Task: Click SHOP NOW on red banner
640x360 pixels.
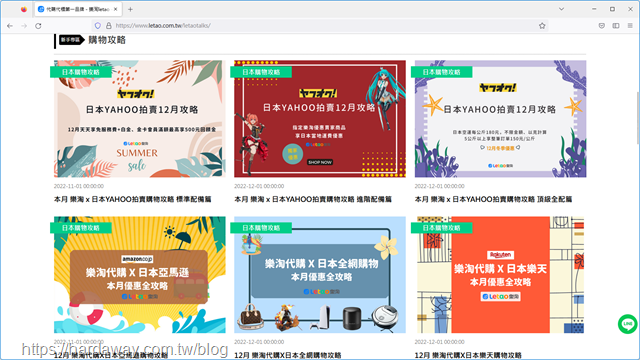Action: tap(320, 162)
